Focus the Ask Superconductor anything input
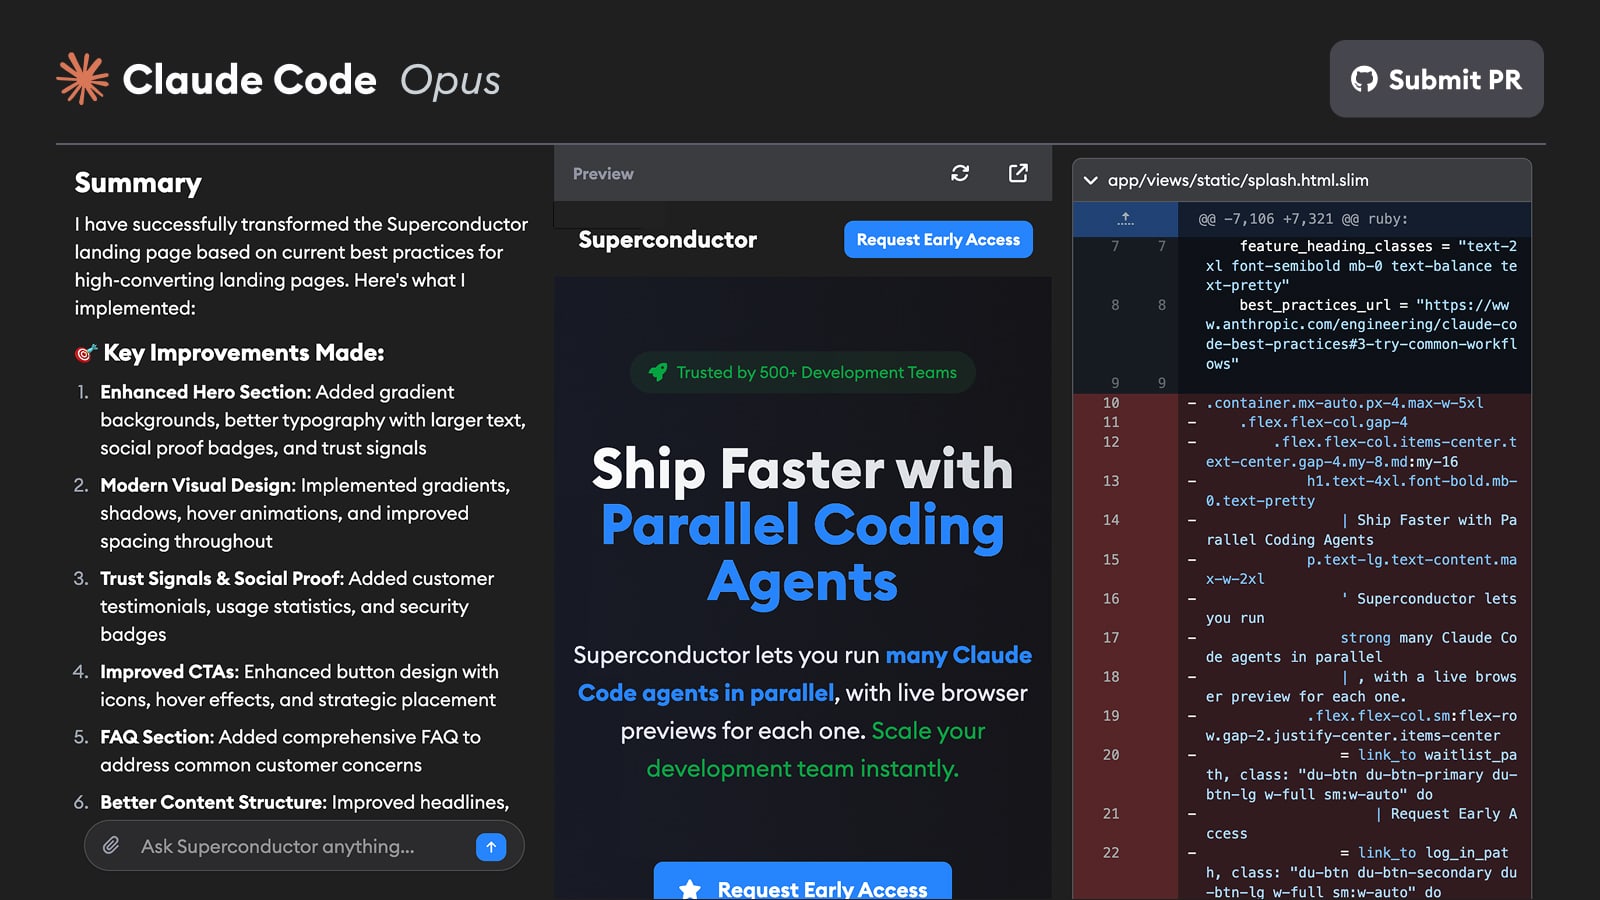 click(x=304, y=846)
